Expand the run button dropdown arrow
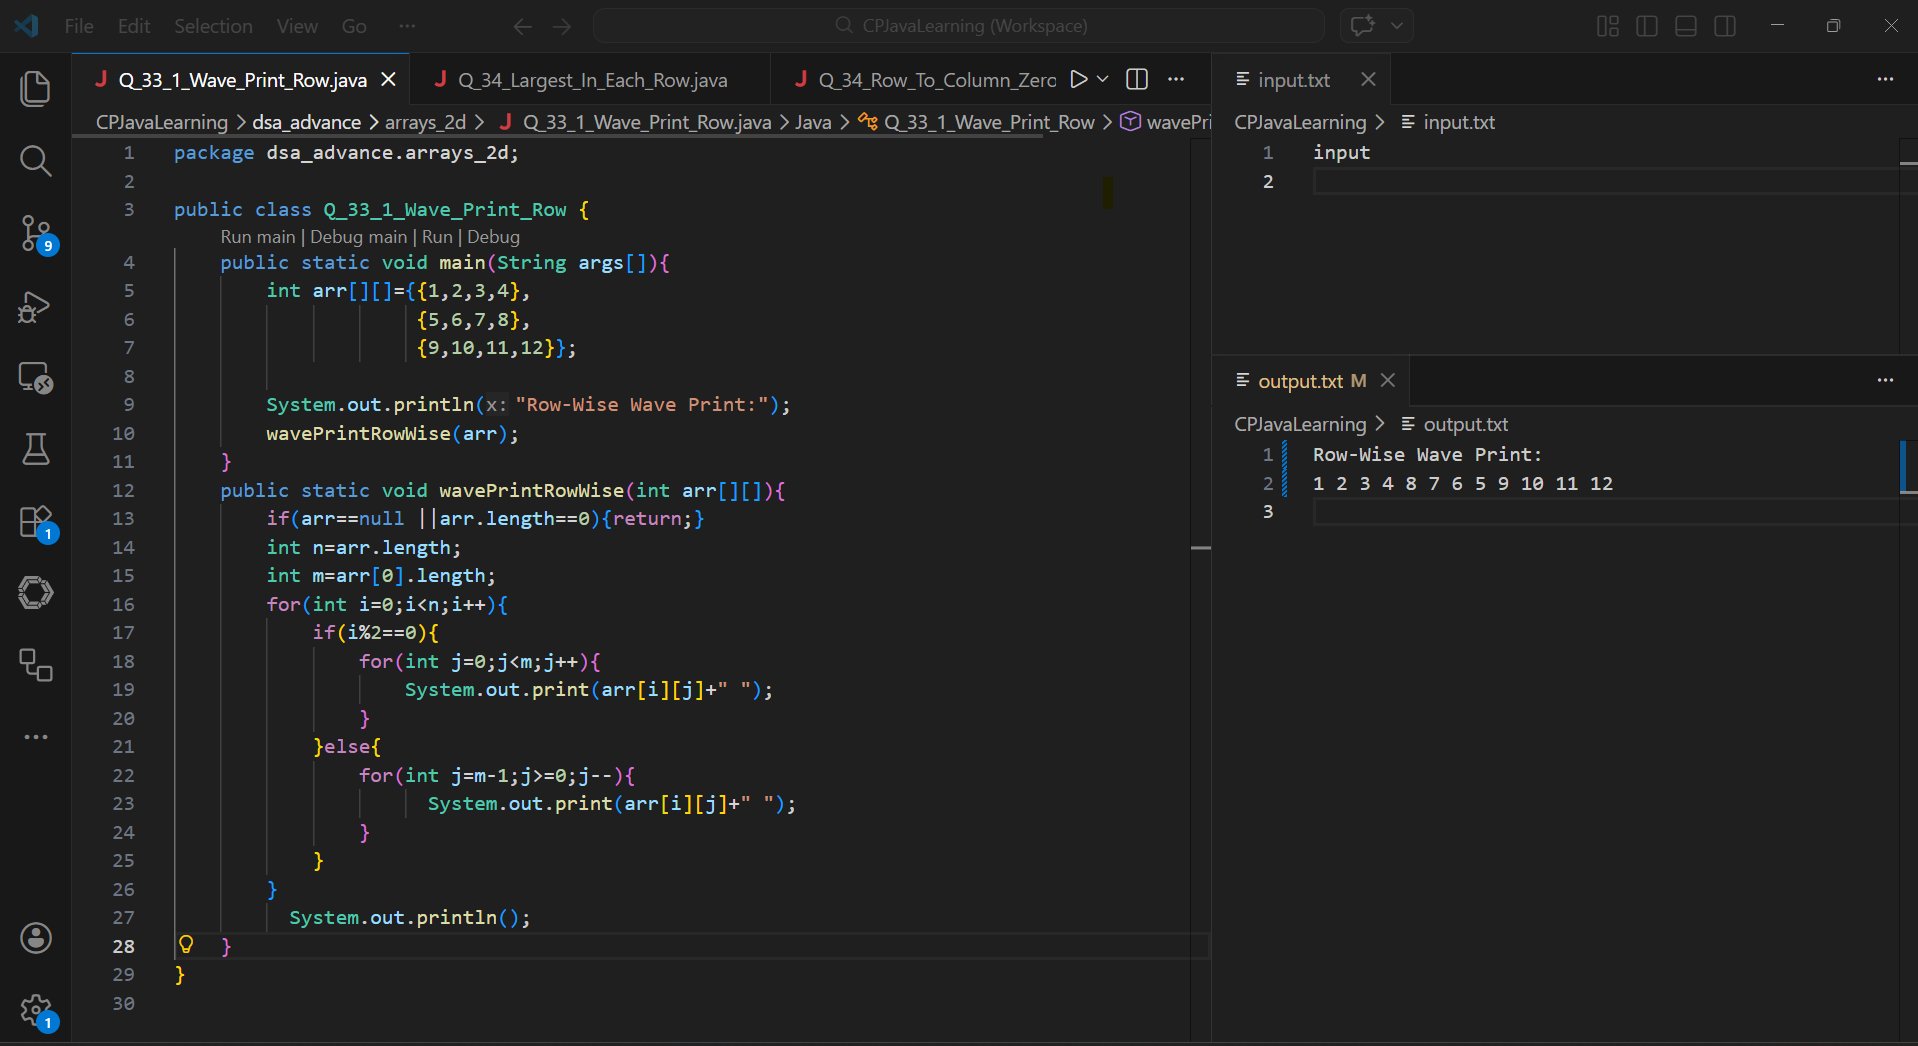This screenshot has width=1918, height=1046. coord(1103,79)
